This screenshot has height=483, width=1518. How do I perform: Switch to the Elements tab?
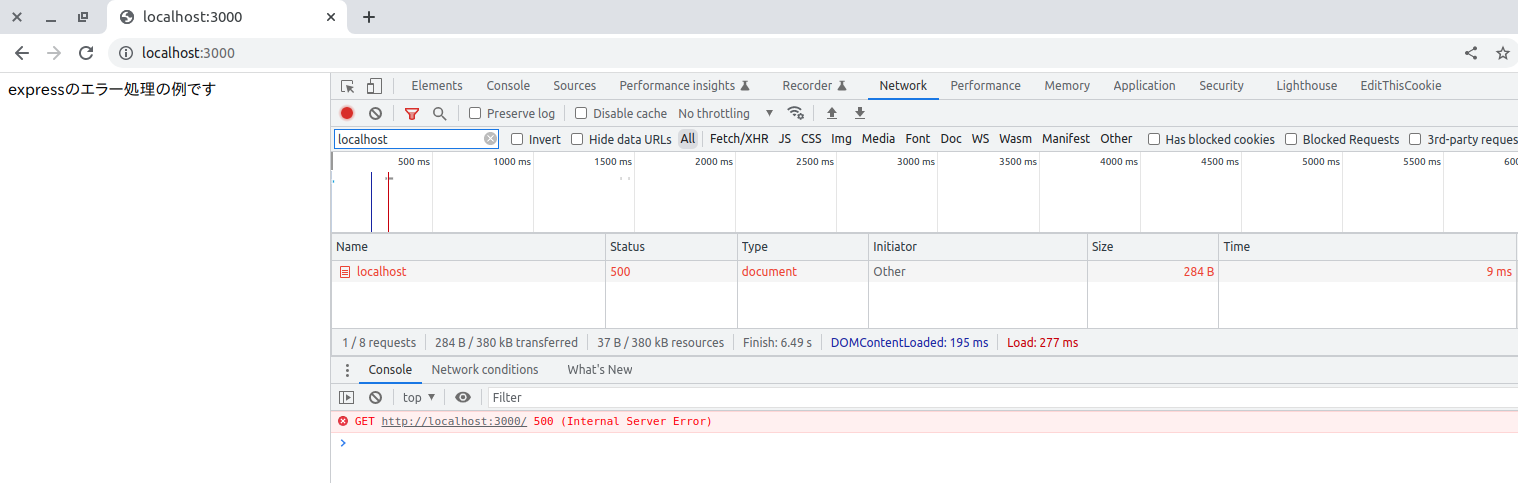(437, 86)
